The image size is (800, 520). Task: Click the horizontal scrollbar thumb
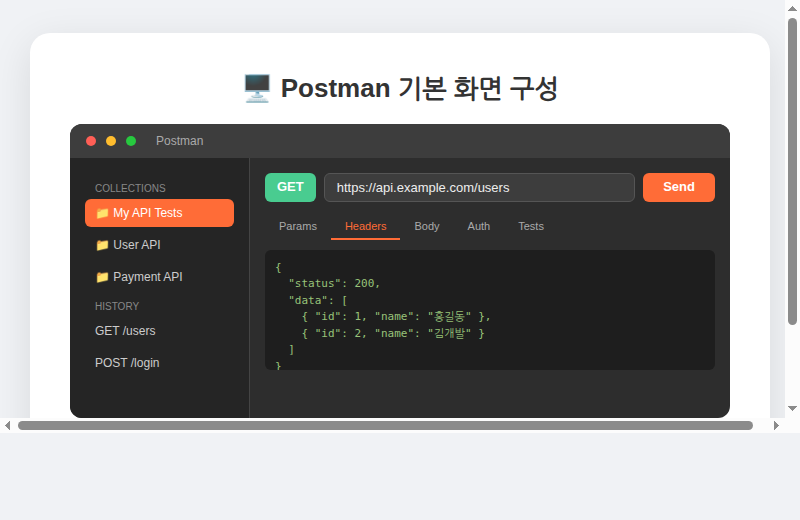coord(385,426)
